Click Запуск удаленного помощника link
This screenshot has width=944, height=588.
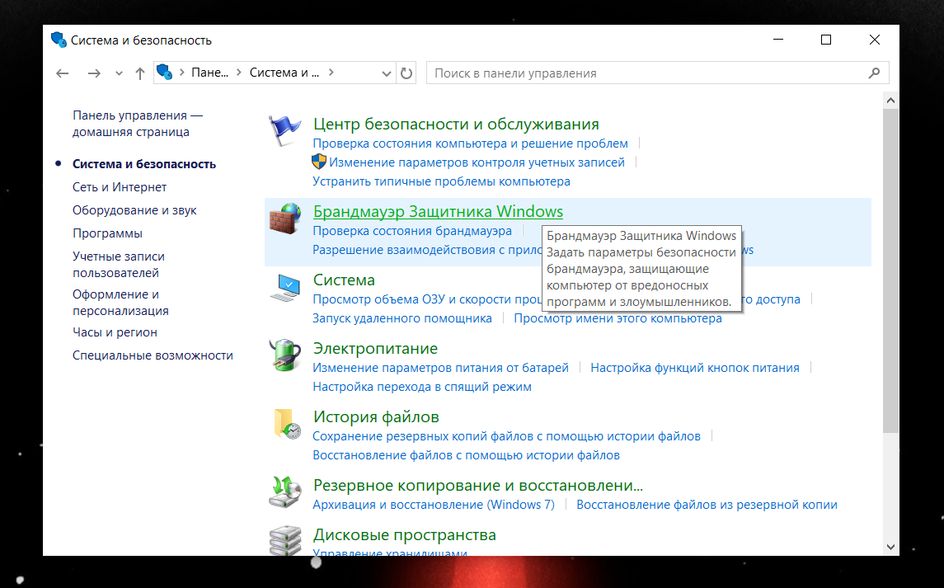(402, 318)
